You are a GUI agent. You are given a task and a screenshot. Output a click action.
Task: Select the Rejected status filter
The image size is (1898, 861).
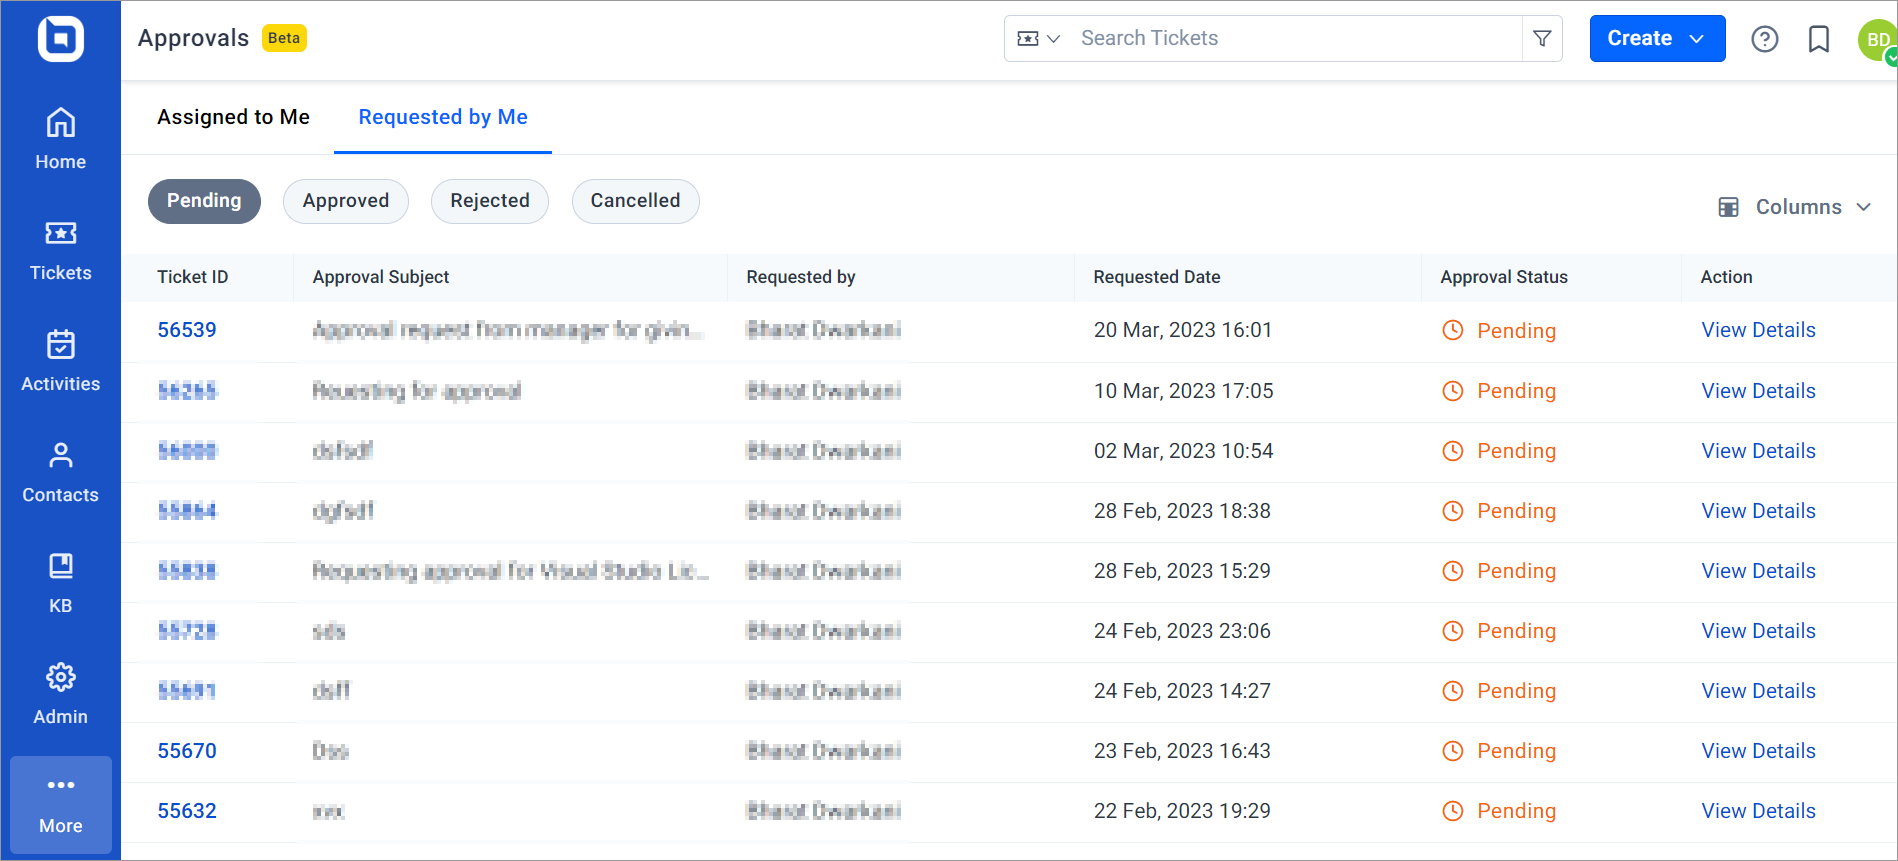pyautogui.click(x=490, y=201)
